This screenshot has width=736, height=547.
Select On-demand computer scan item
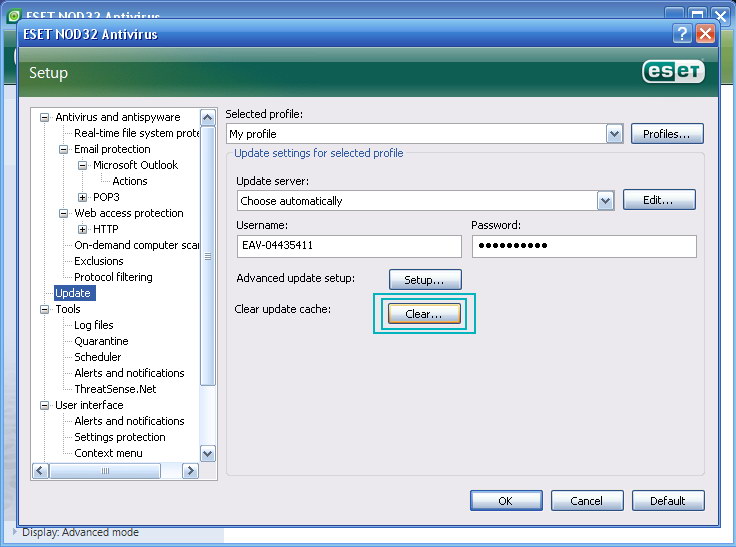(137, 245)
